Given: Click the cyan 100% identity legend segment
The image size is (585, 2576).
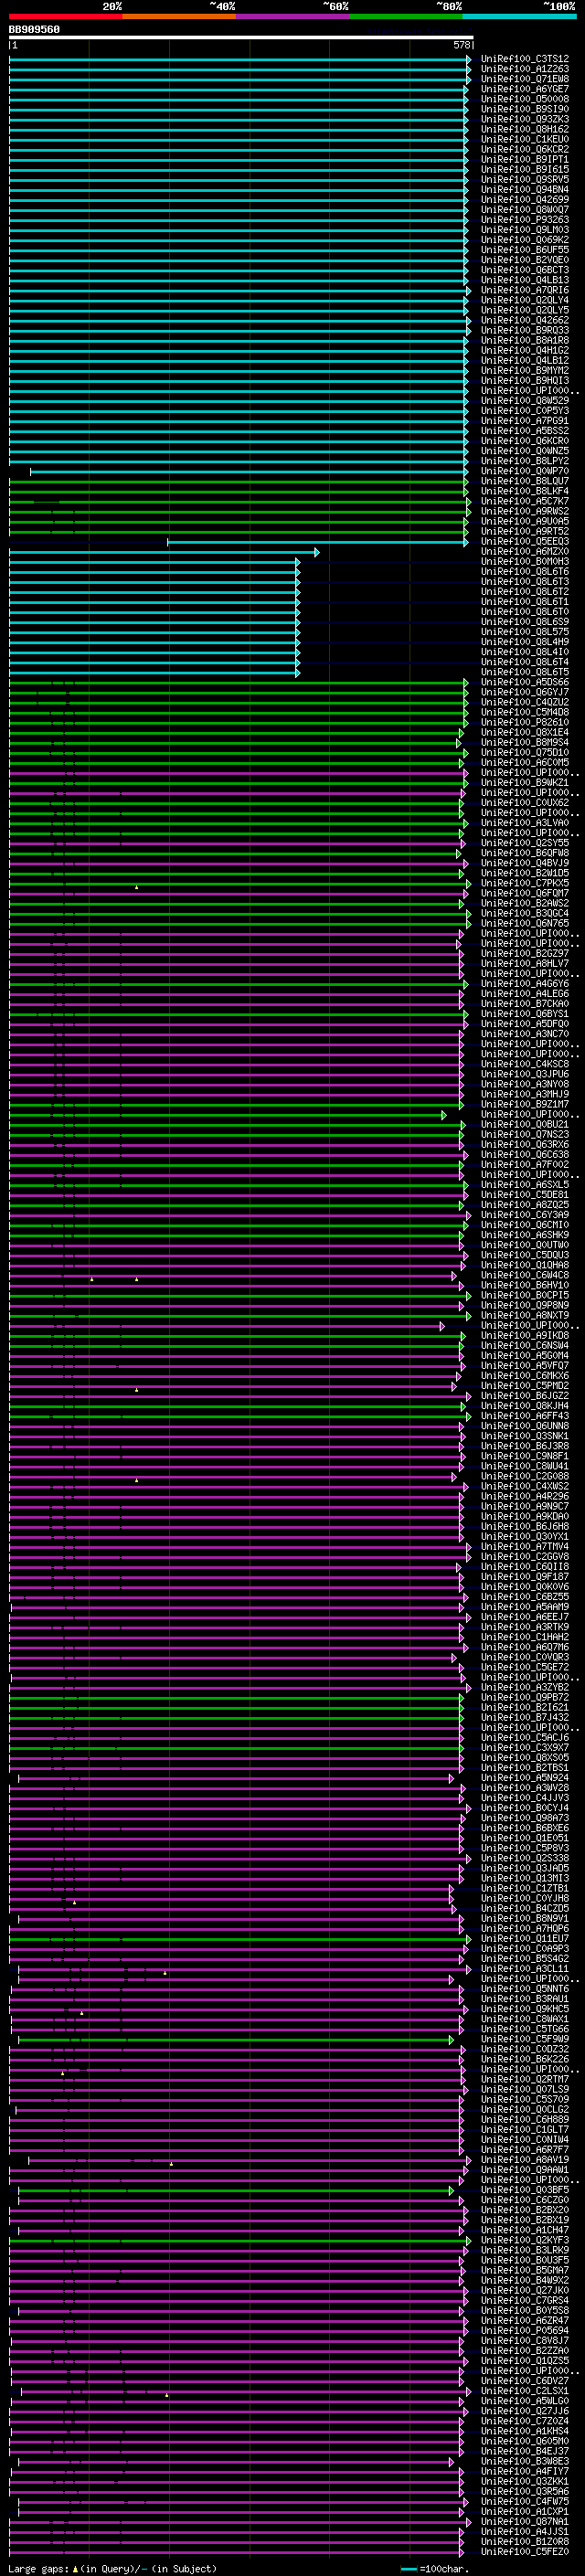Looking at the screenshot, I should tap(519, 16).
